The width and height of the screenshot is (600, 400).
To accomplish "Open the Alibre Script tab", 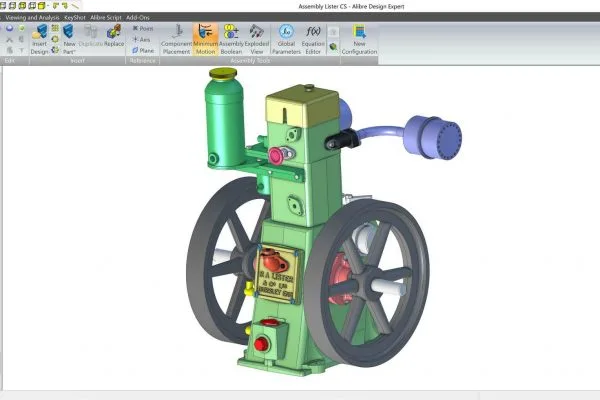I will coord(106,18).
